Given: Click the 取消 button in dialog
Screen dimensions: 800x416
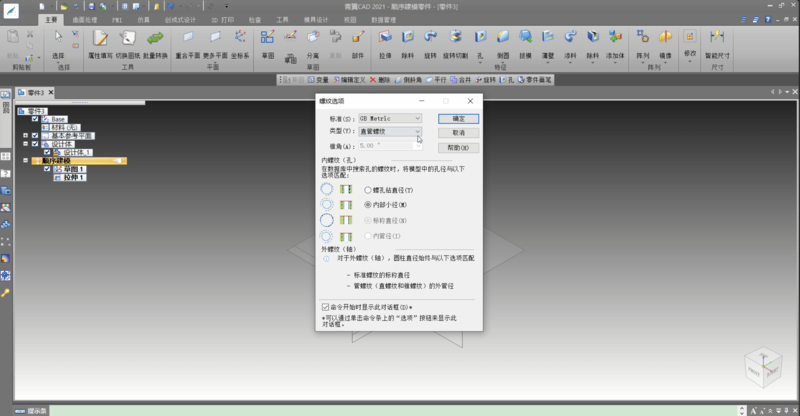Looking at the screenshot, I should pos(458,132).
